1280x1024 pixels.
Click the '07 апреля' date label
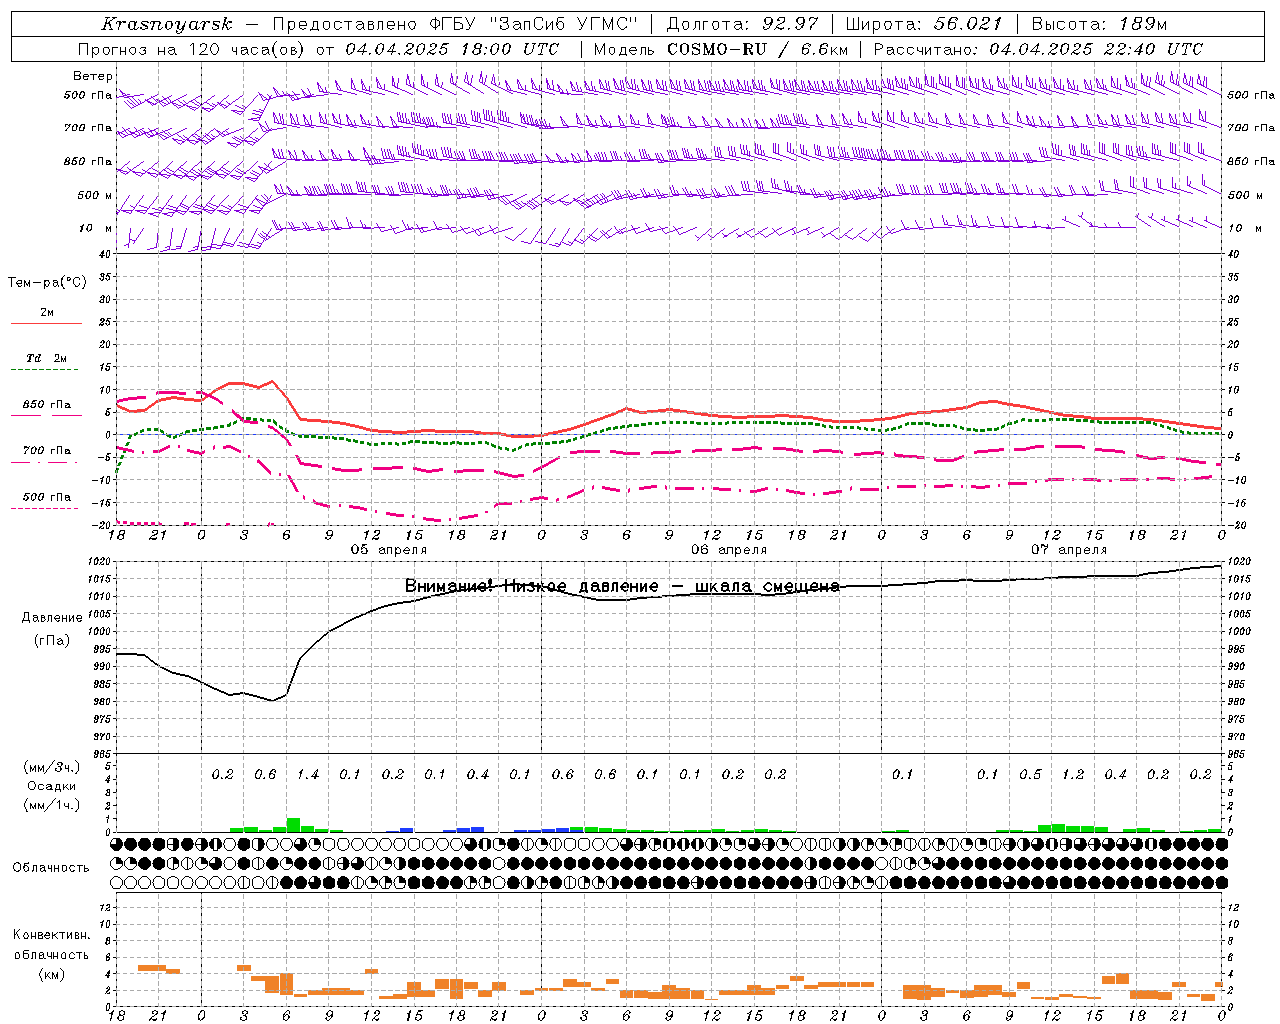(x=1069, y=550)
